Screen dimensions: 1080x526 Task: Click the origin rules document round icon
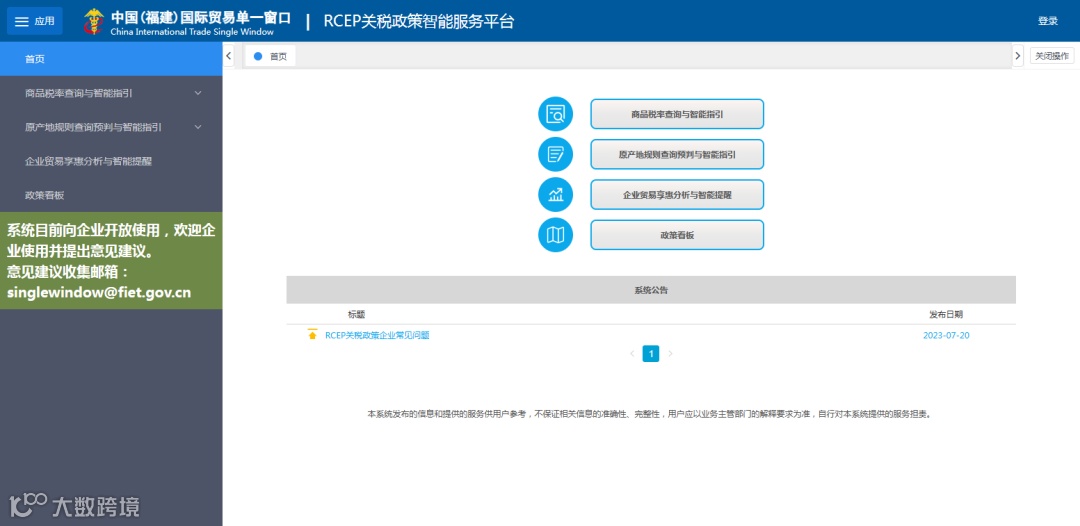click(555, 154)
